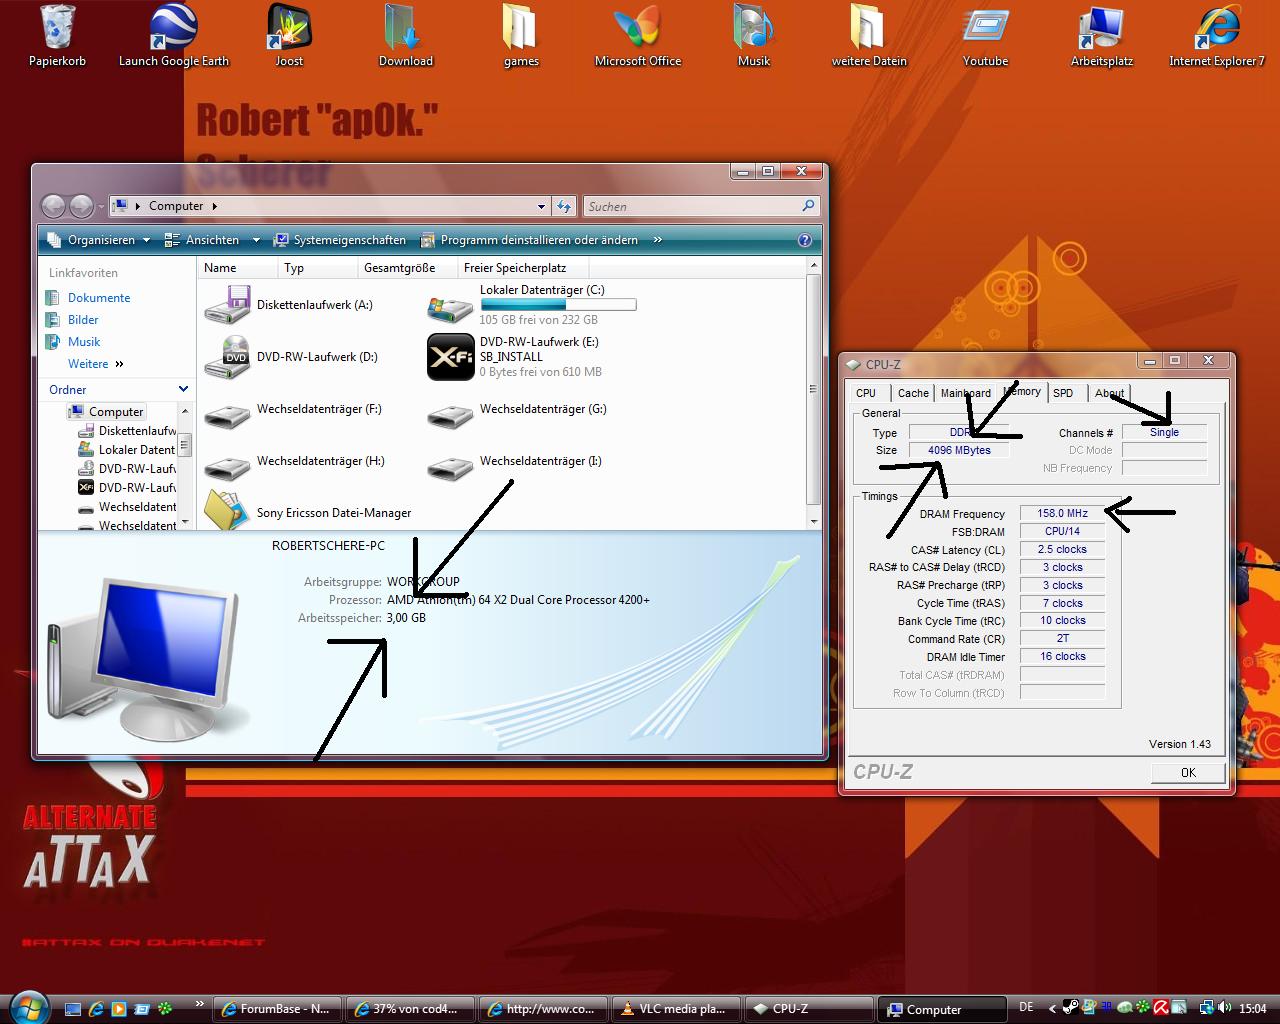The image size is (1280, 1024).
Task: Switch to About tab in CPU-Z
Action: (1108, 393)
